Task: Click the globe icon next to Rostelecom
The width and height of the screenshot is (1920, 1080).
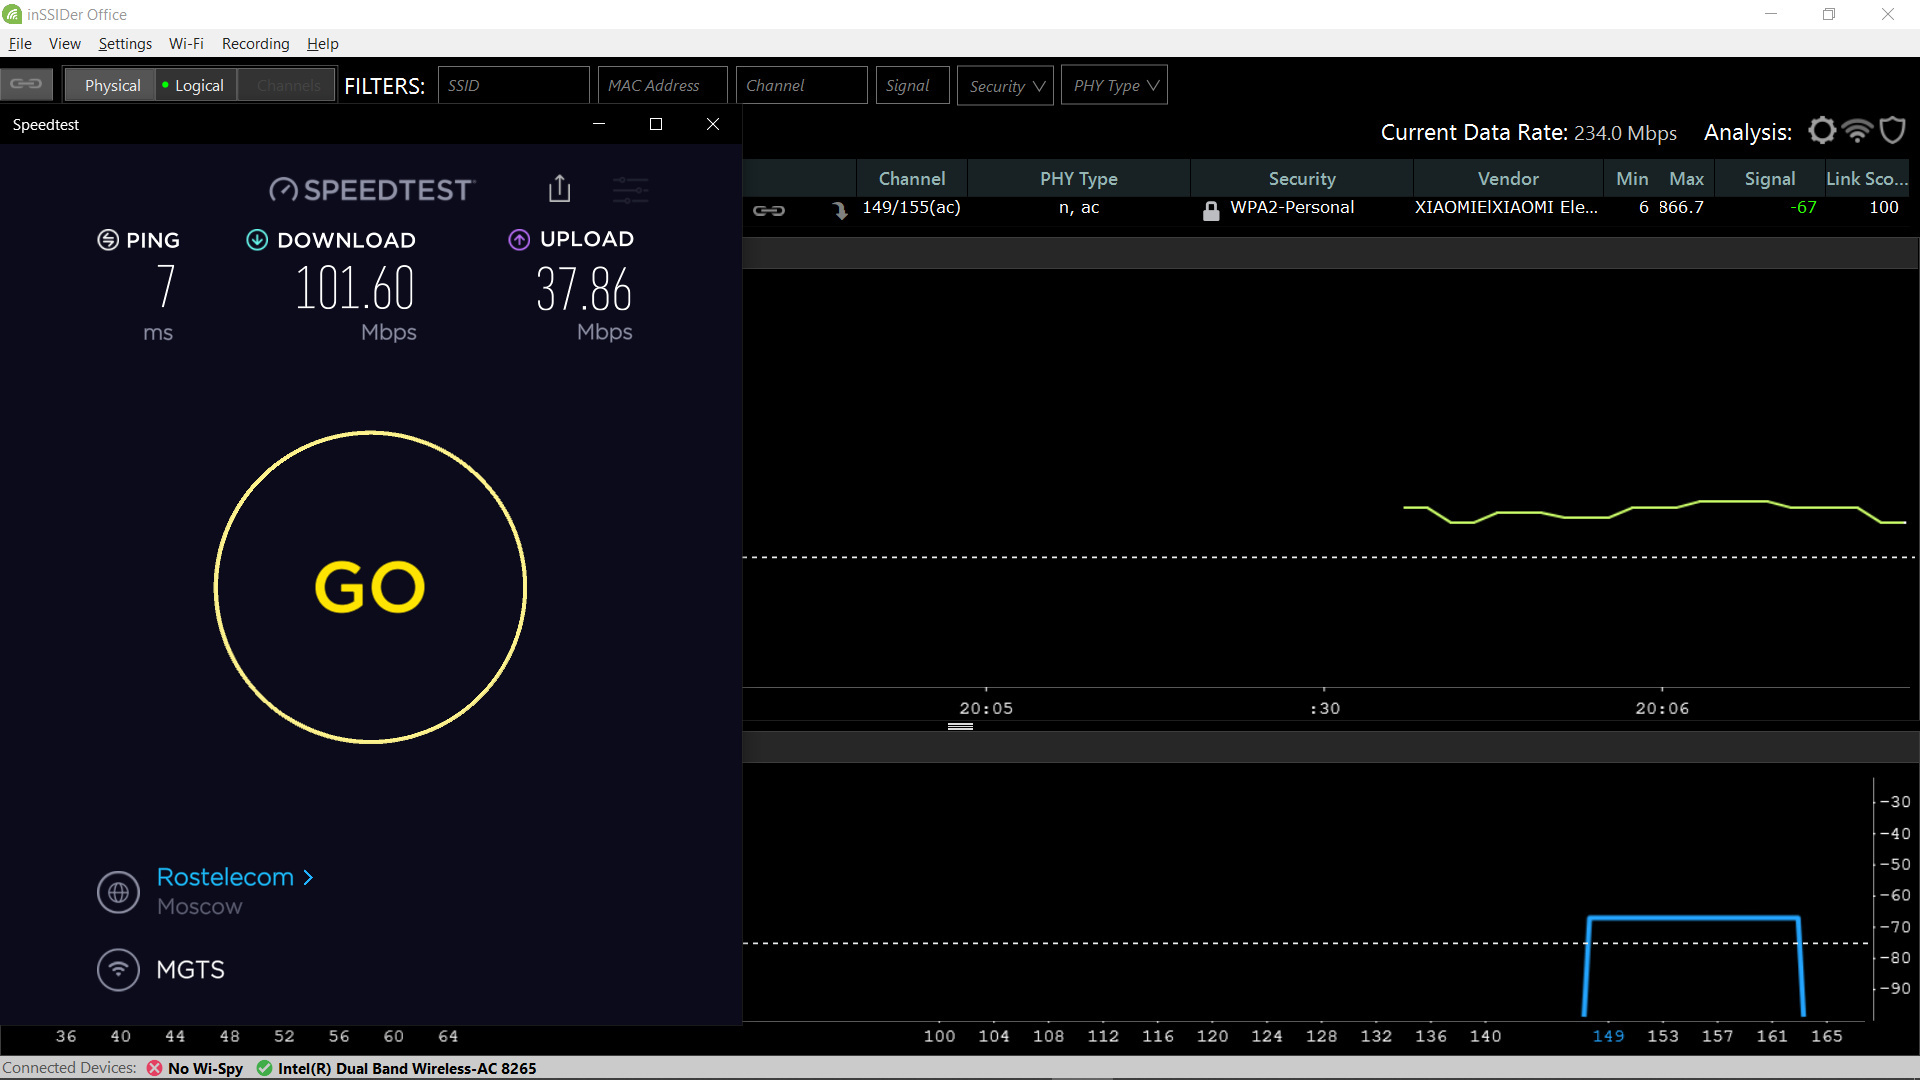Action: pyautogui.click(x=119, y=892)
